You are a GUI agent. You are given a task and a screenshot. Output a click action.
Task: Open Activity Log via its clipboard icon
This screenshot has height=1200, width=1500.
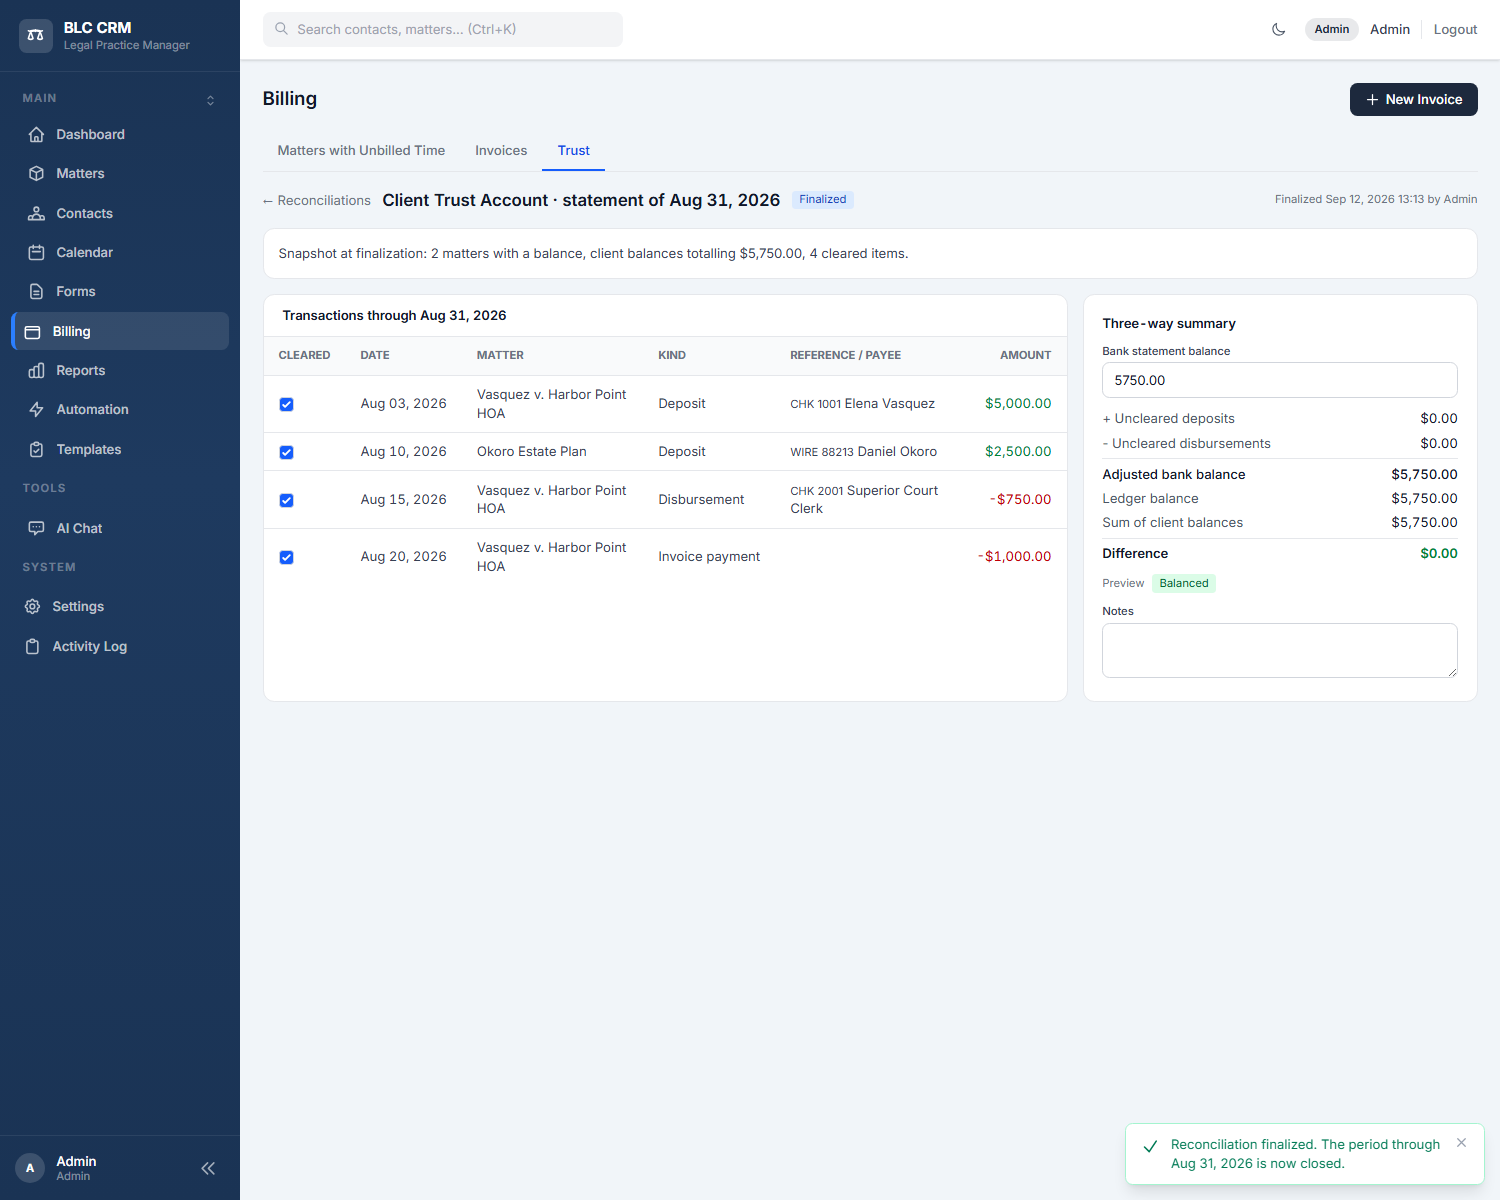pos(33,647)
